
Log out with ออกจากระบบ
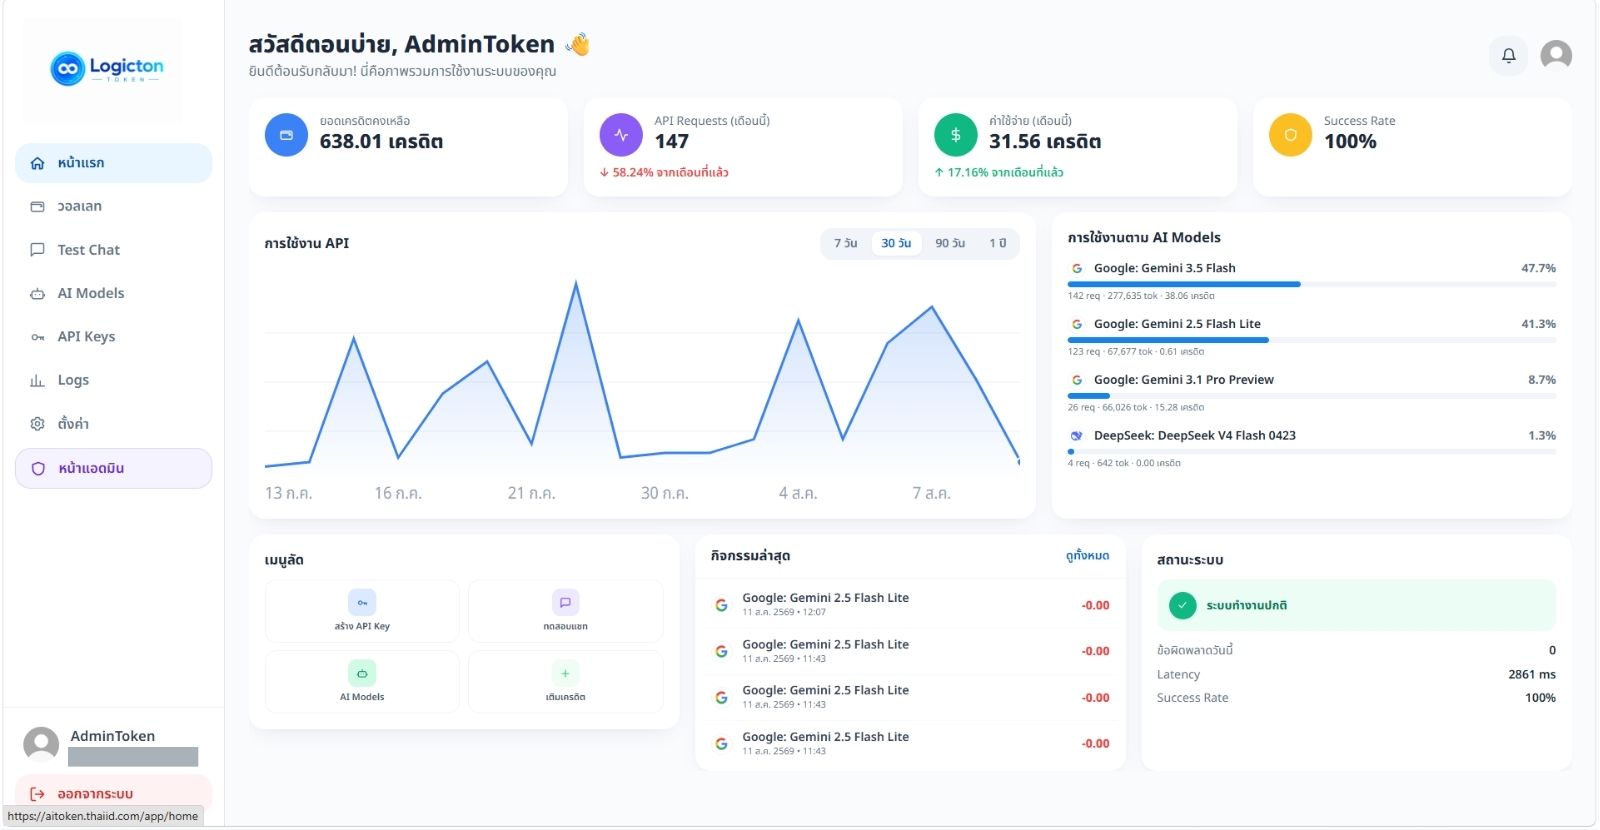[x=113, y=793]
